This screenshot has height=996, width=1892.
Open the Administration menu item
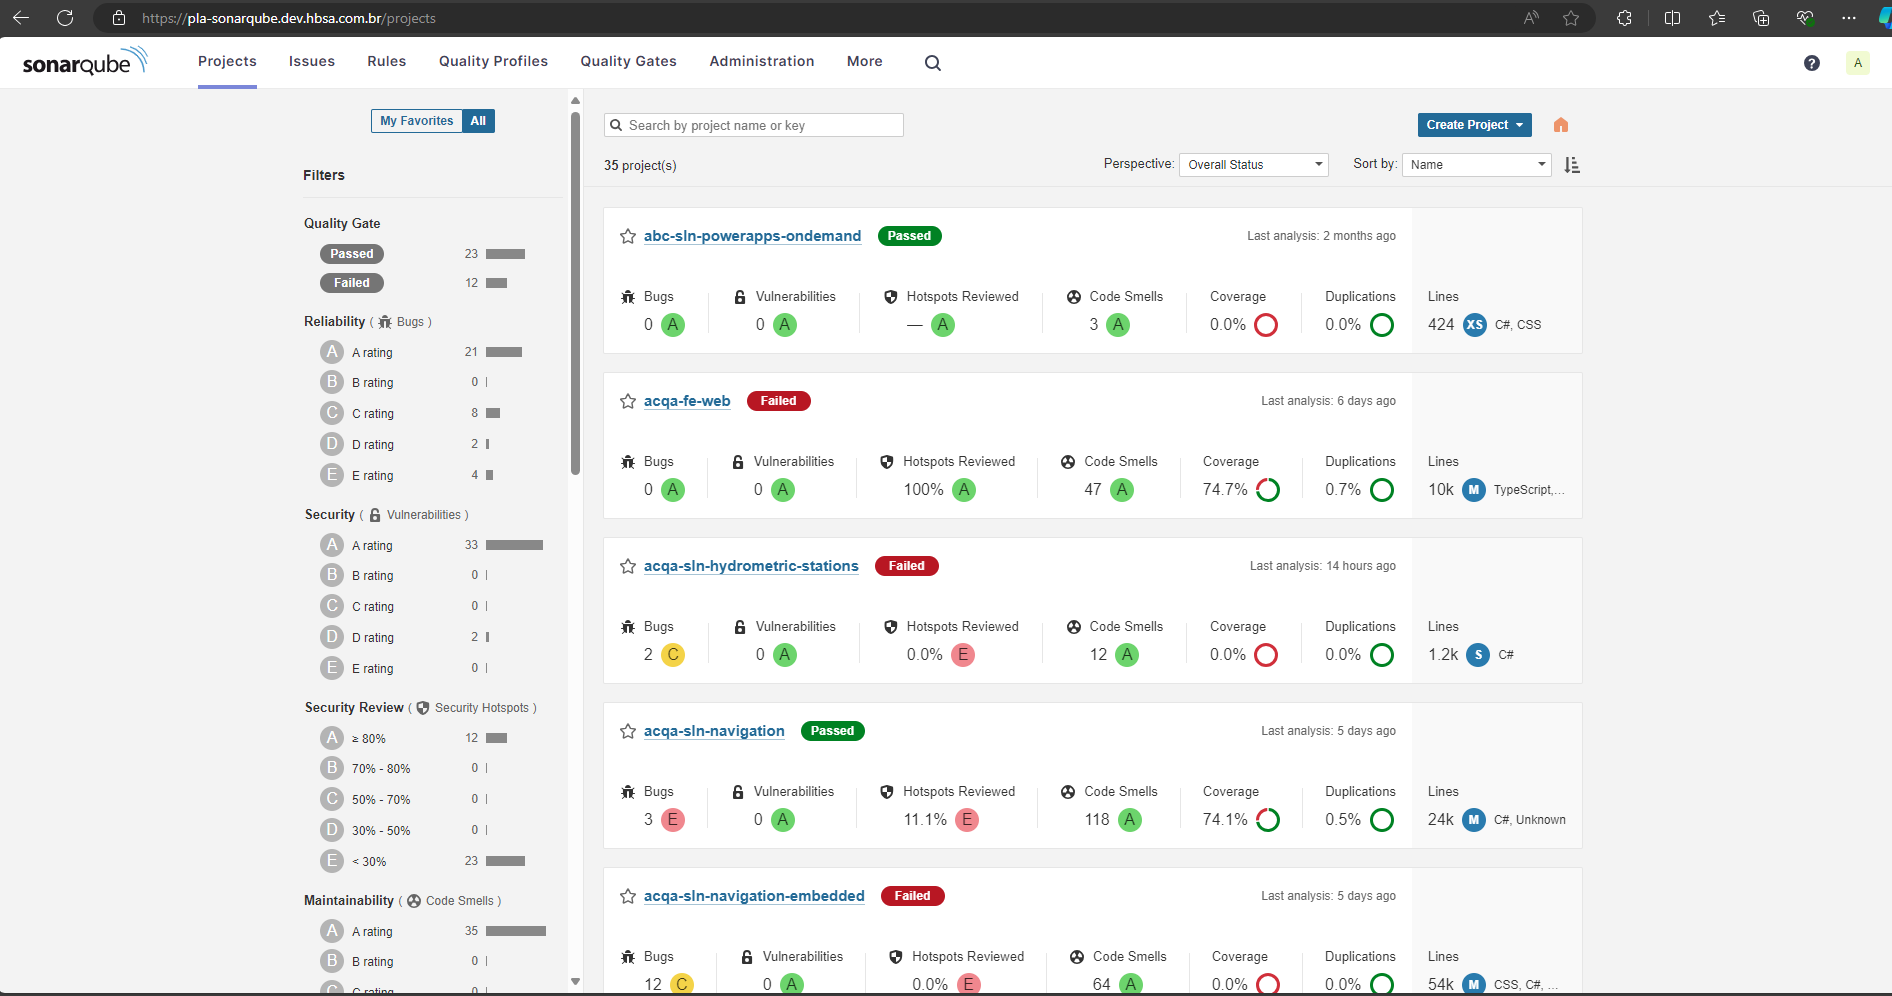click(x=761, y=62)
